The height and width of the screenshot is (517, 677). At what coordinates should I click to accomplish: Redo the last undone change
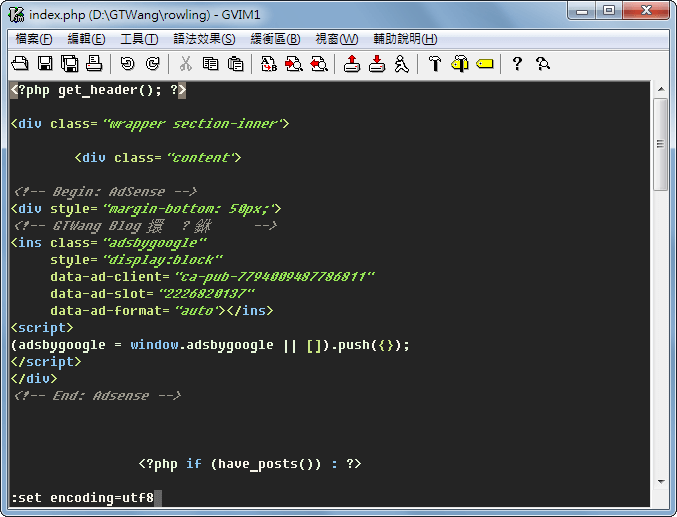[152, 64]
